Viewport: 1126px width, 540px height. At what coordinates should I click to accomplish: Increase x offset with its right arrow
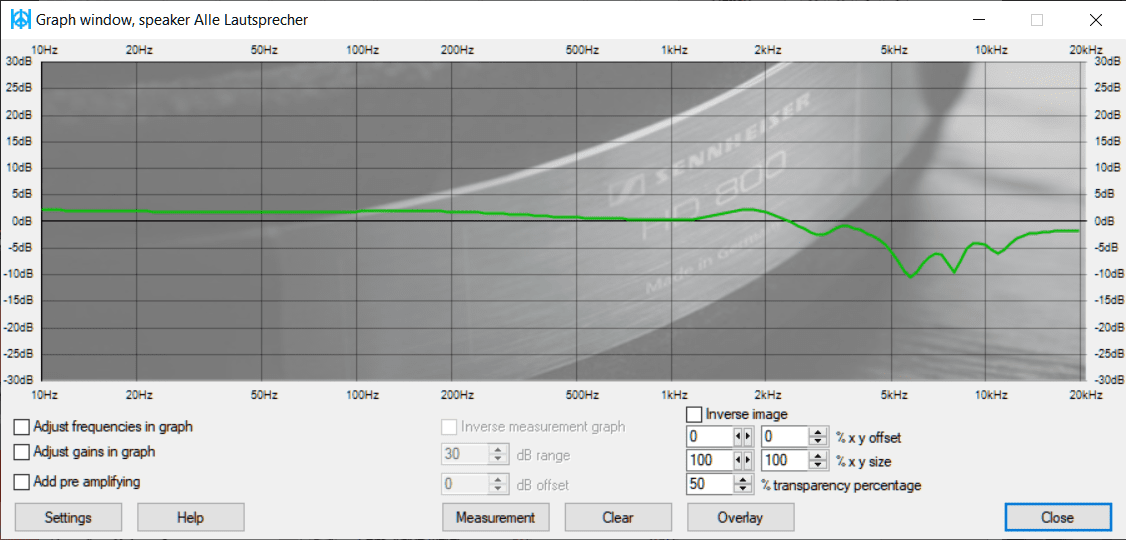(748, 437)
